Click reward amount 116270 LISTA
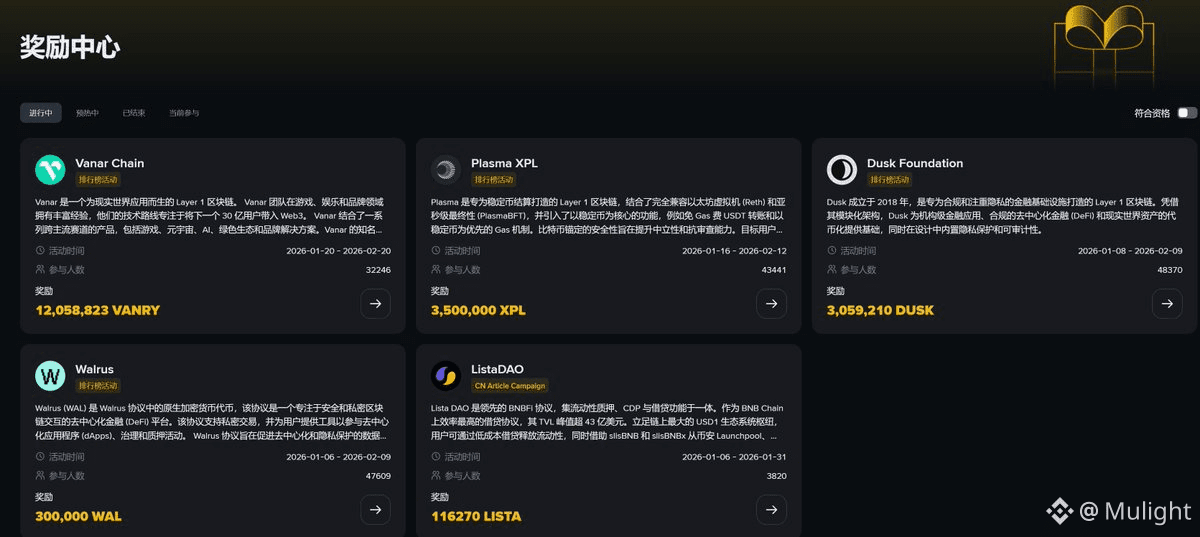The height and width of the screenshot is (537, 1200). (476, 516)
